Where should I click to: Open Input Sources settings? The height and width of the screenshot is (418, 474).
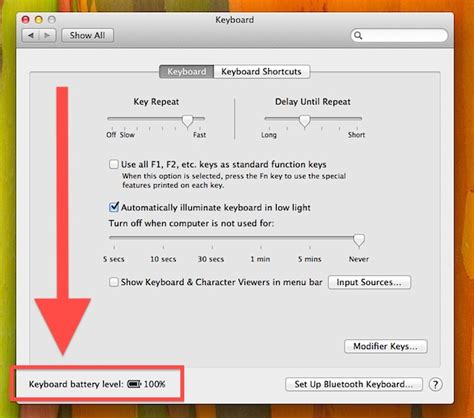tap(369, 282)
